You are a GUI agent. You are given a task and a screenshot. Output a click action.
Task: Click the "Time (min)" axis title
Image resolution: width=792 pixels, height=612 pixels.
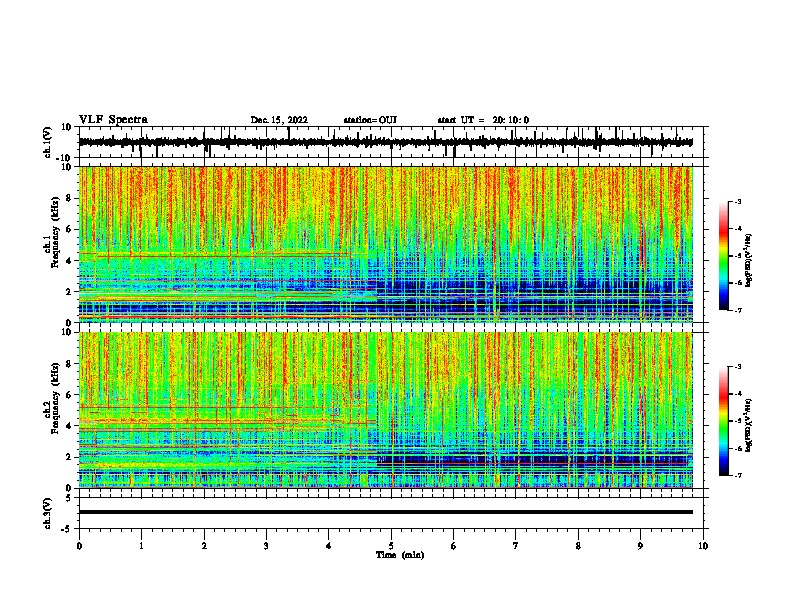400,555
